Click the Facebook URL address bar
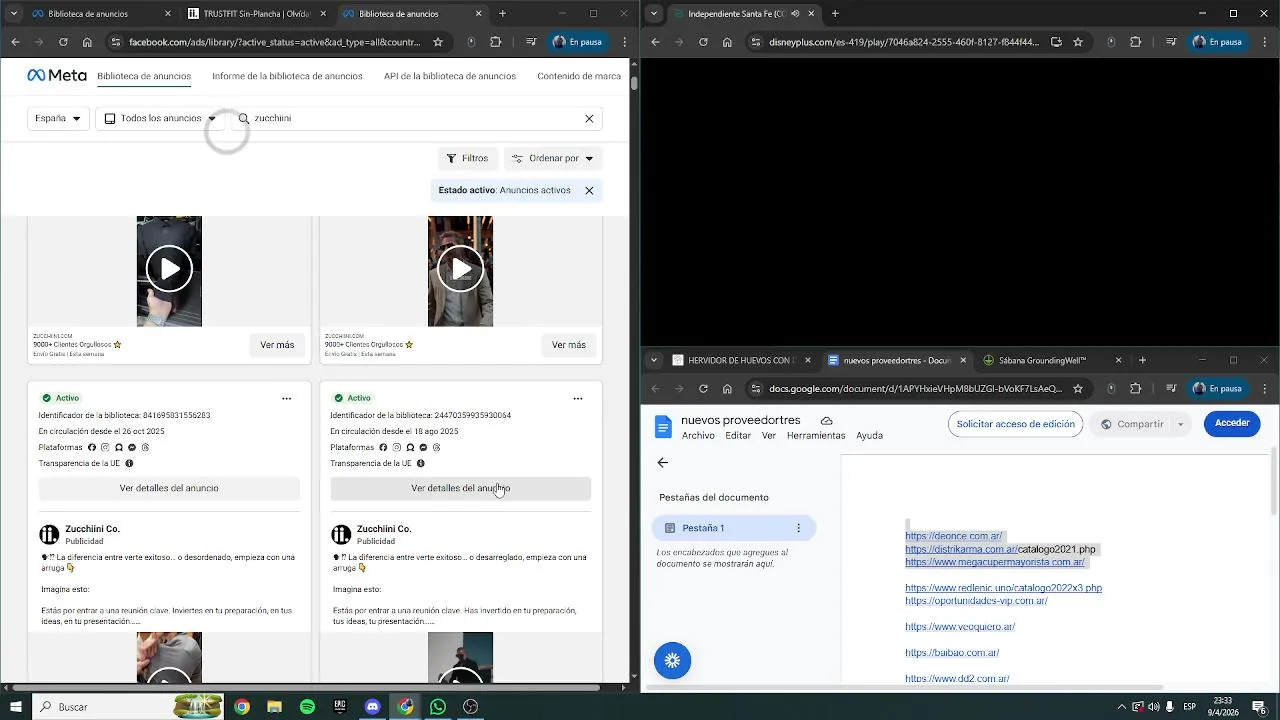The height and width of the screenshot is (720, 1280). coord(274,42)
